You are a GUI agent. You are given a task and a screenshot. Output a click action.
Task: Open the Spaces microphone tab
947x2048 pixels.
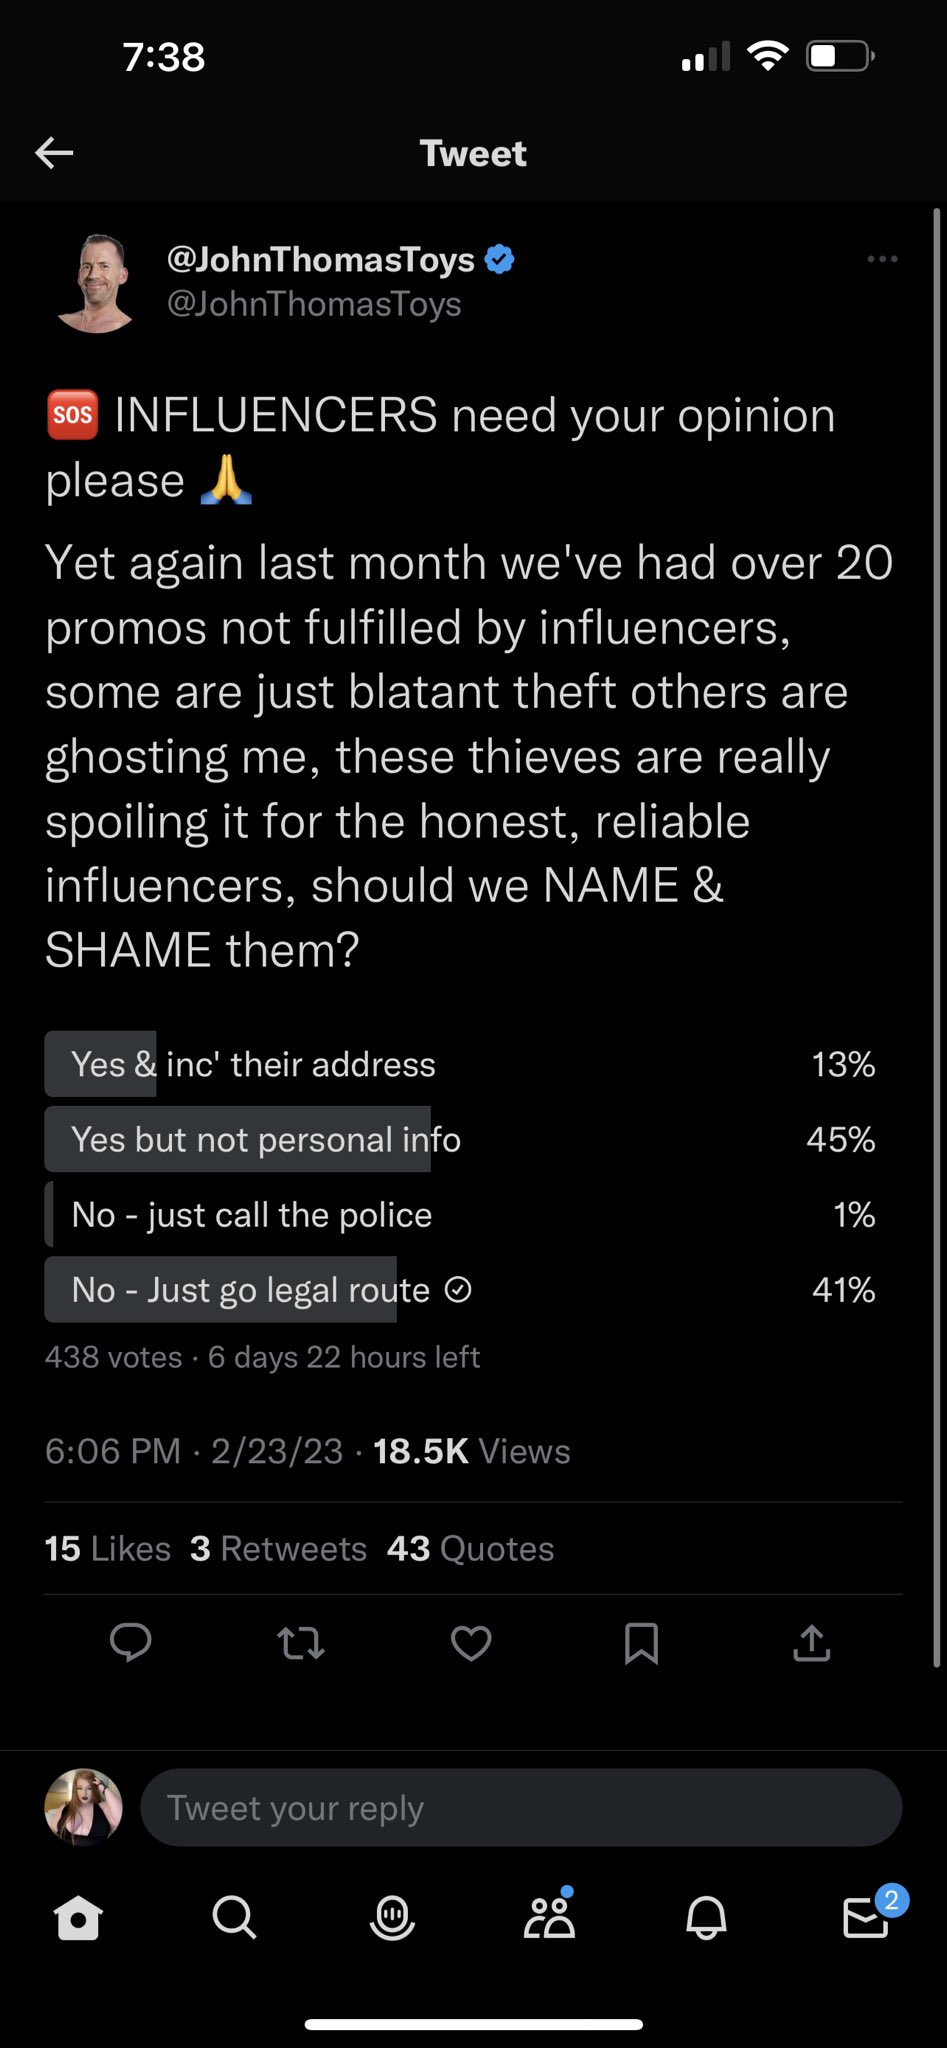click(x=392, y=1917)
